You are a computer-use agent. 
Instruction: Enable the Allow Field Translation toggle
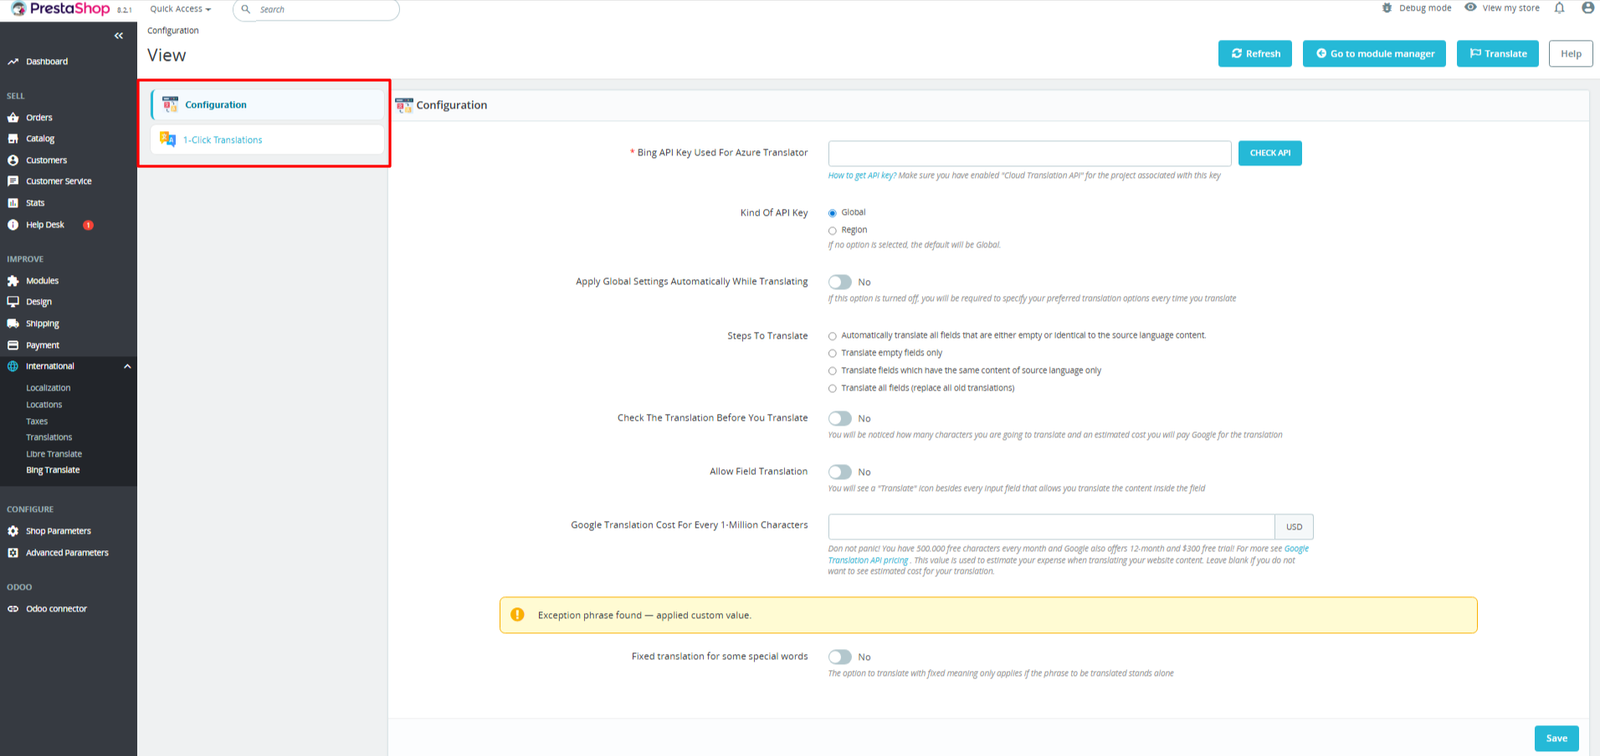tap(840, 472)
